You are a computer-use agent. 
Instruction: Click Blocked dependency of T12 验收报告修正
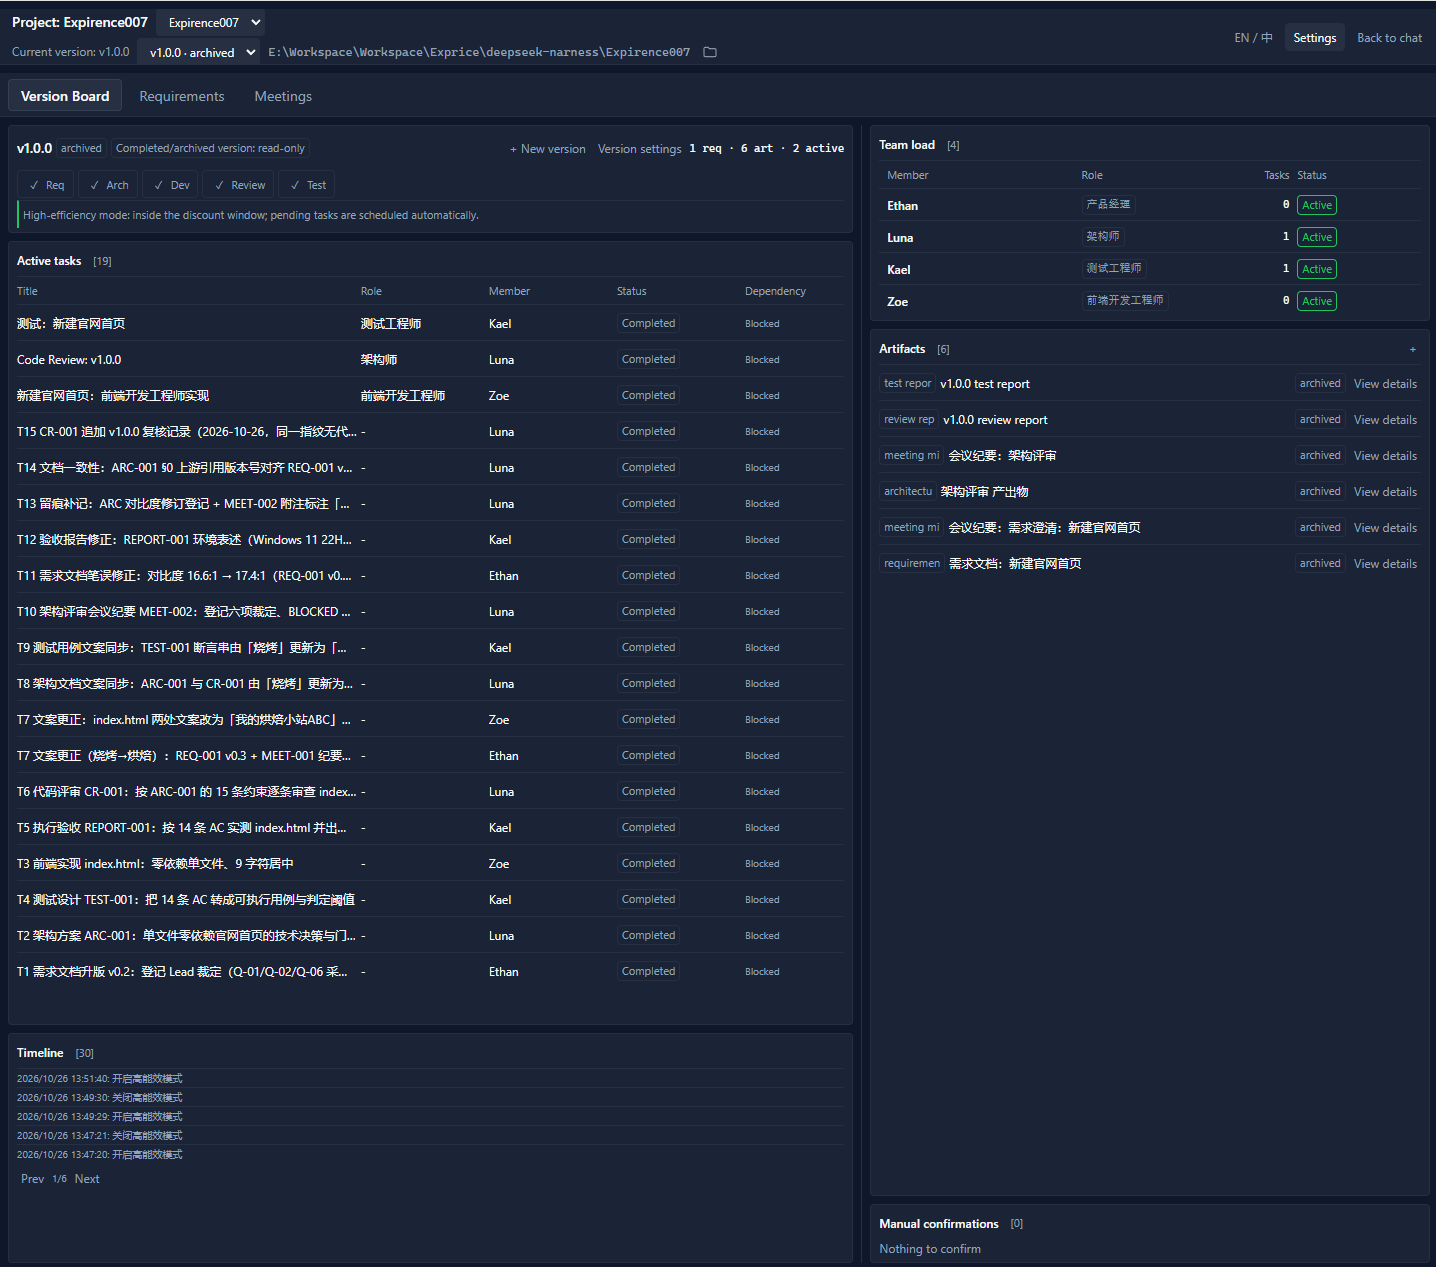point(762,540)
